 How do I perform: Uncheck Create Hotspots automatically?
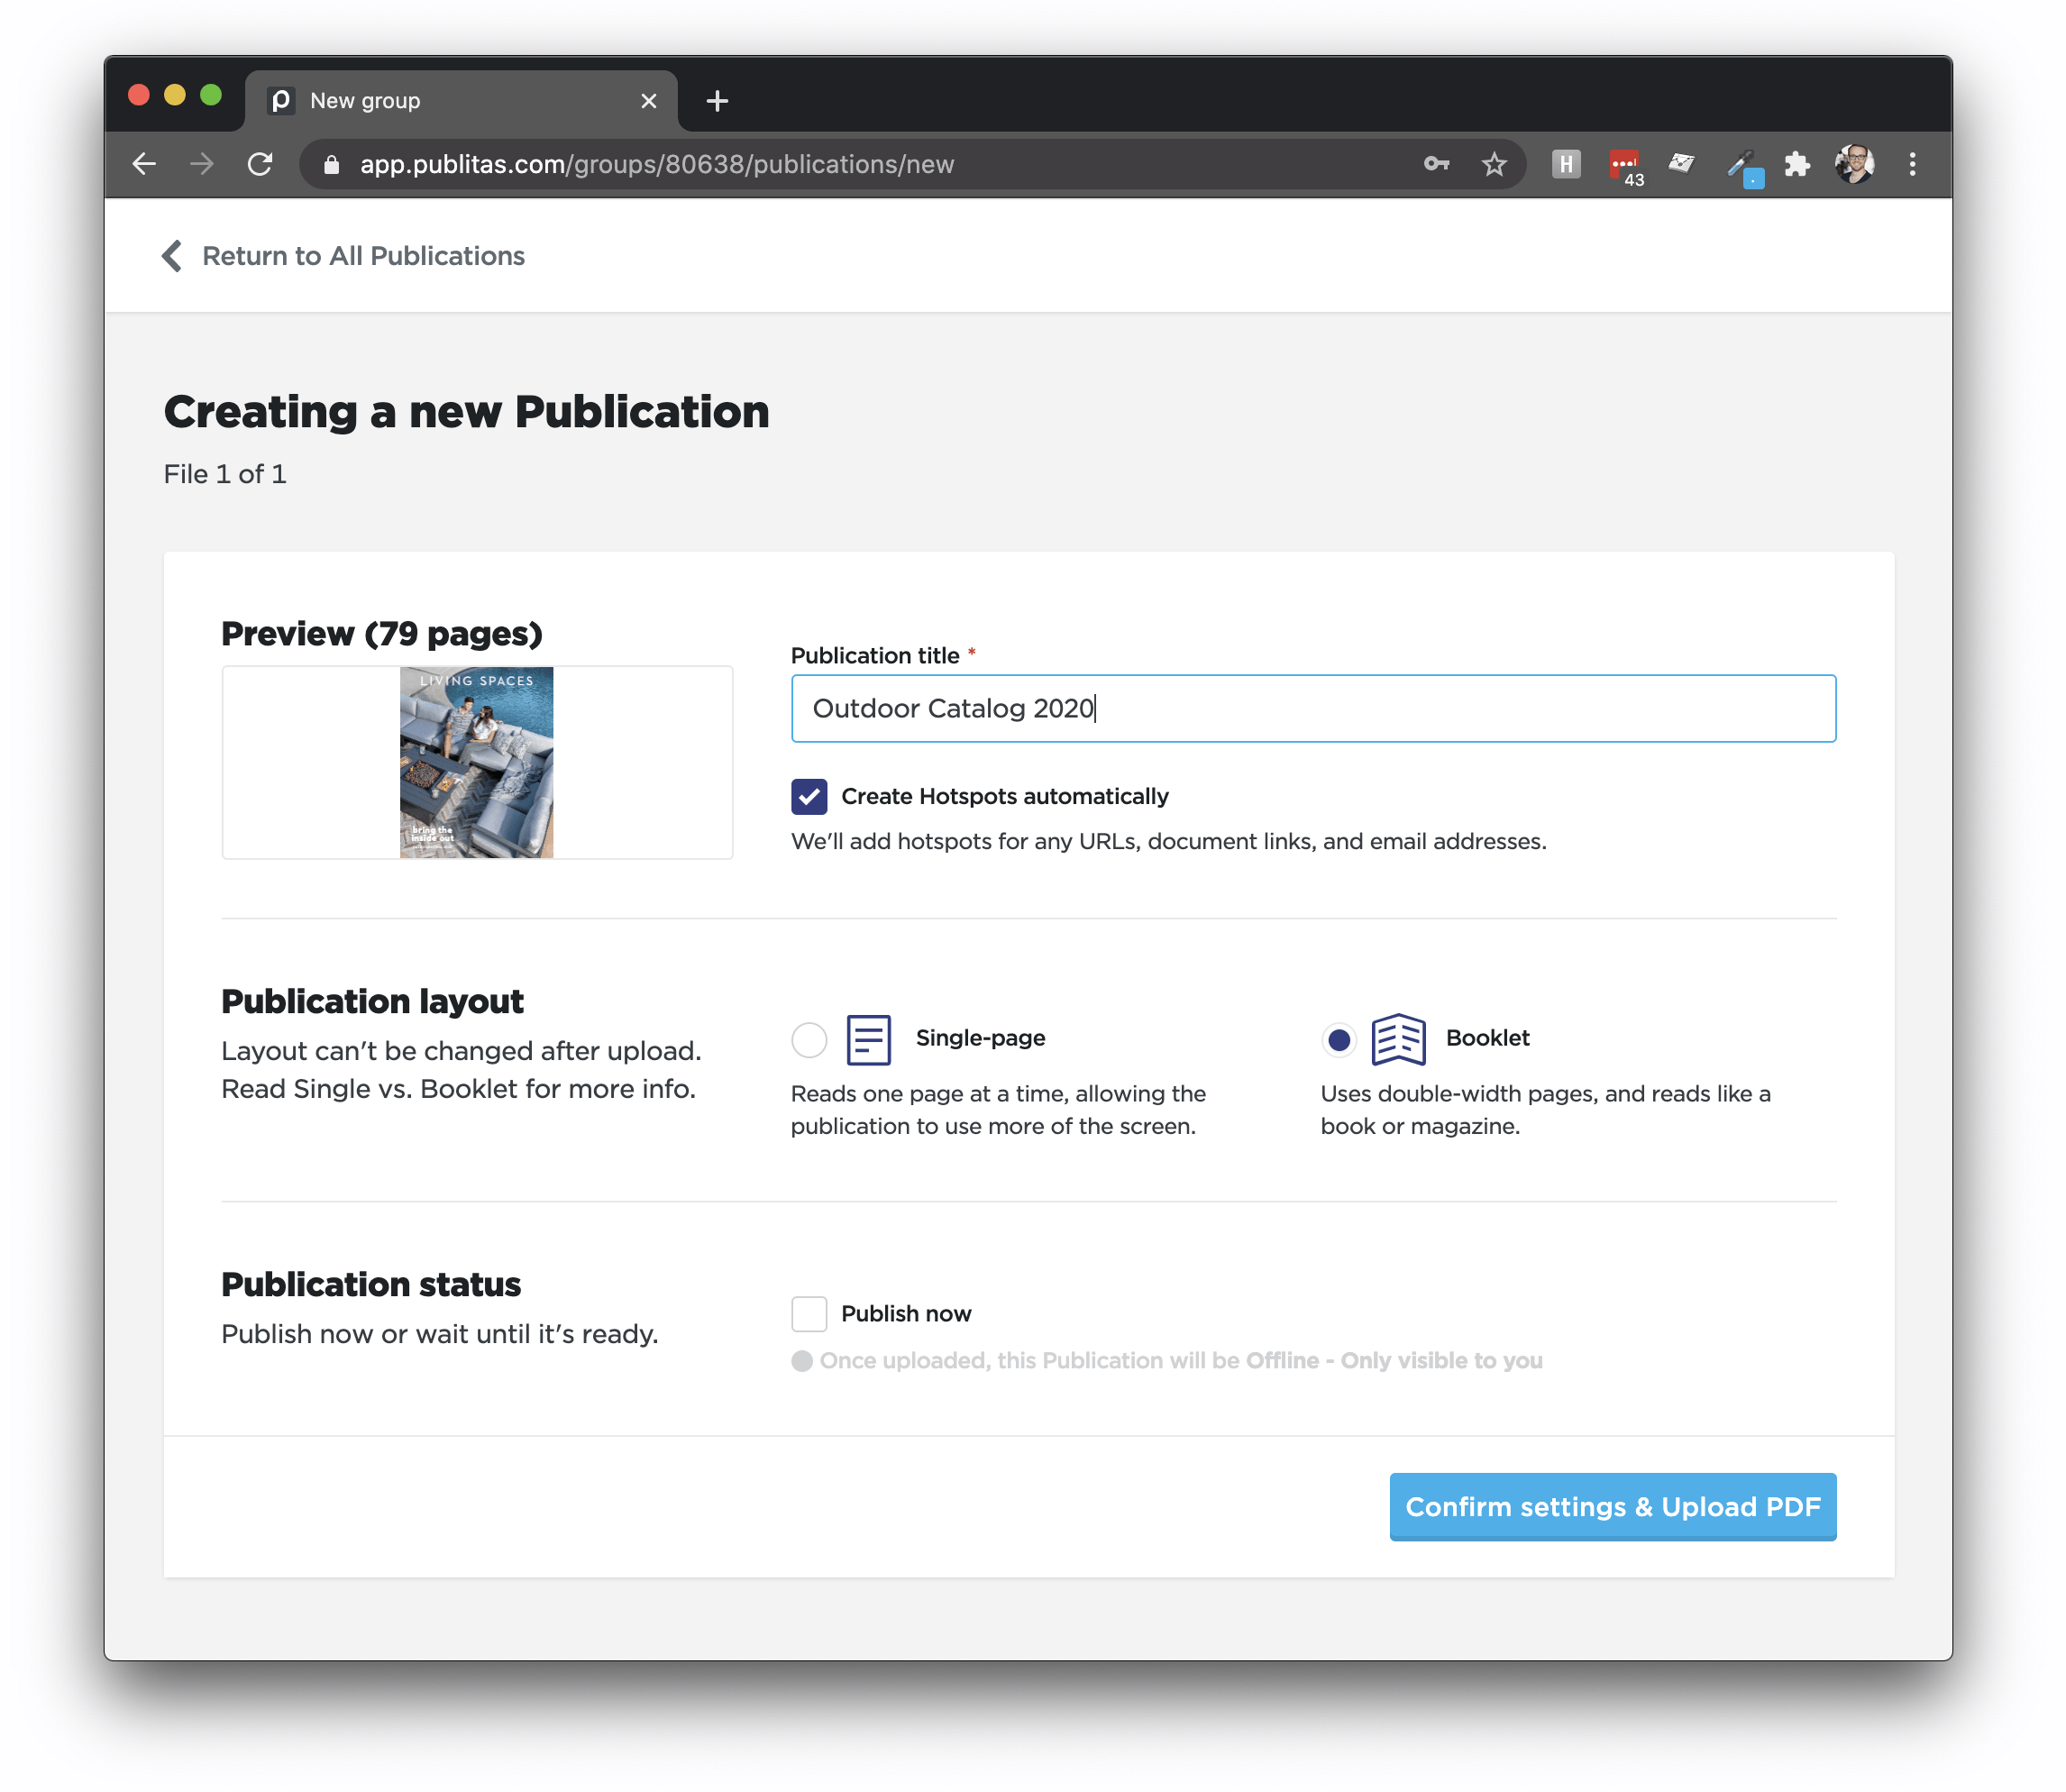coord(809,797)
